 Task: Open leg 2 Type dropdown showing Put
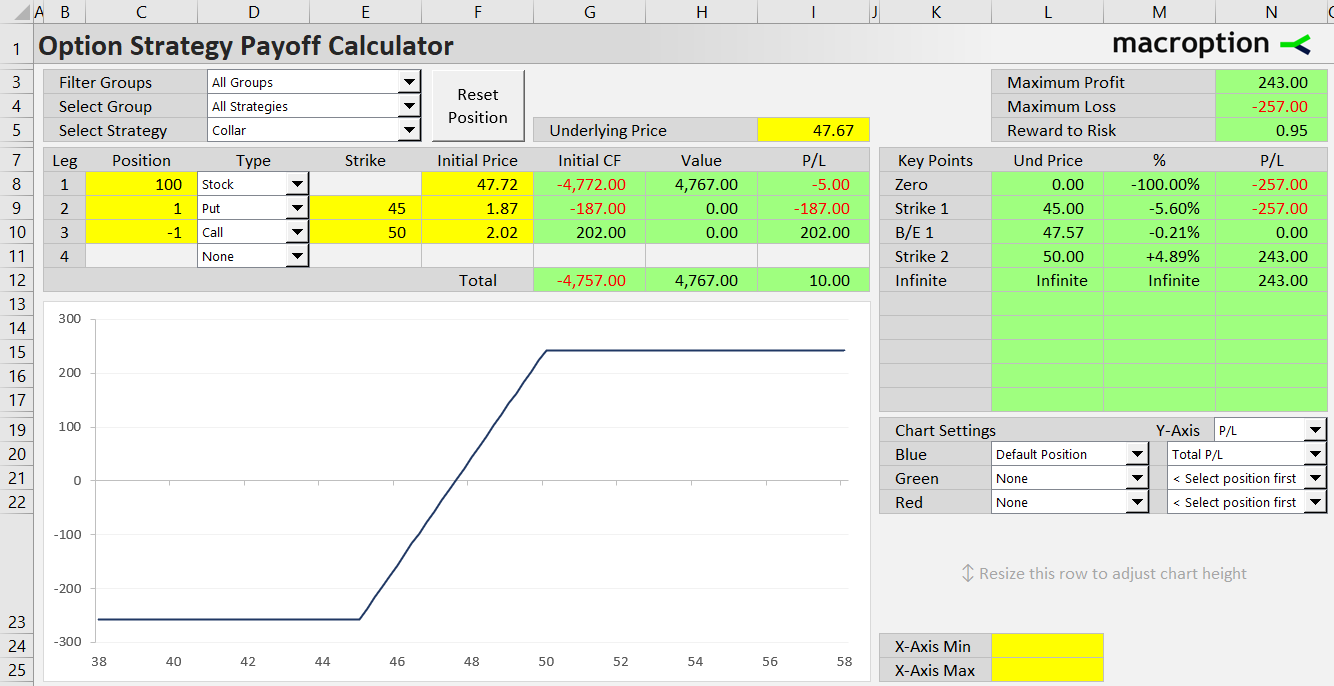pyautogui.click(x=297, y=208)
